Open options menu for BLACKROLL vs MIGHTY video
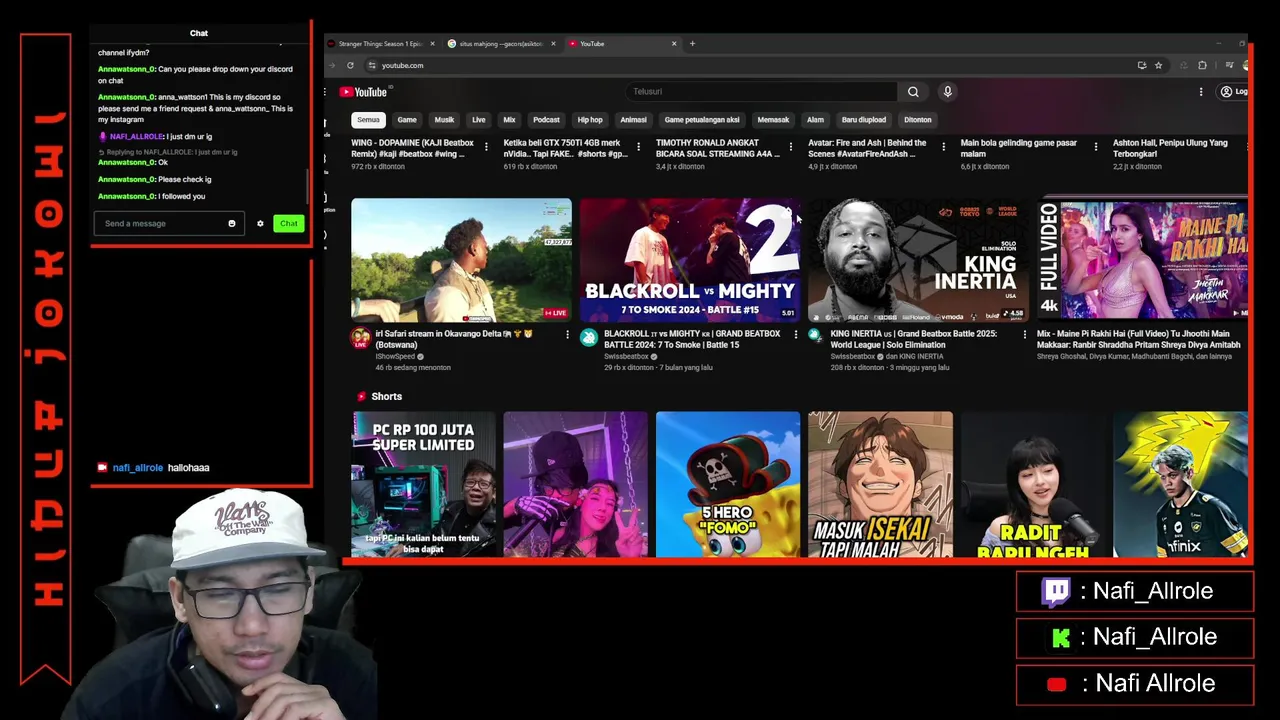 796,335
